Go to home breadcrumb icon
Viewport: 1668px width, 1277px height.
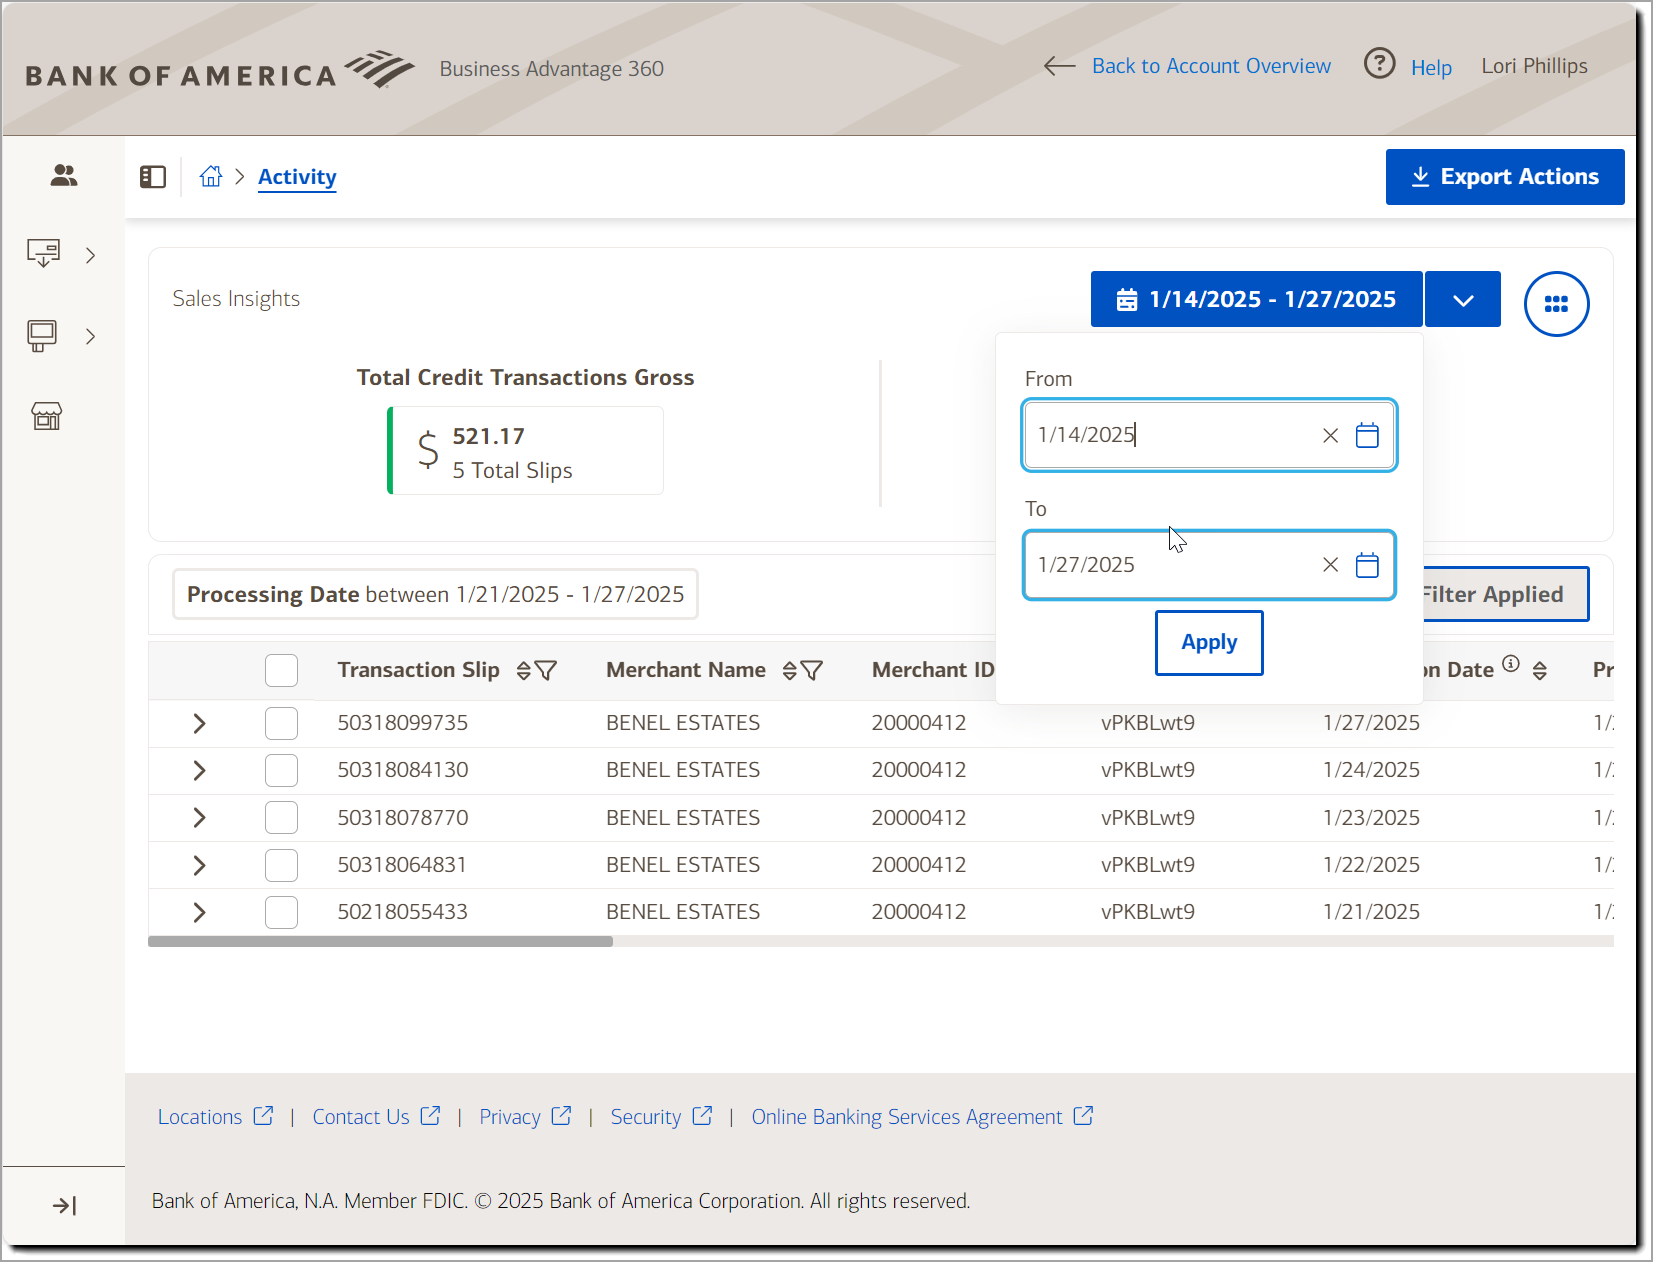coord(211,178)
